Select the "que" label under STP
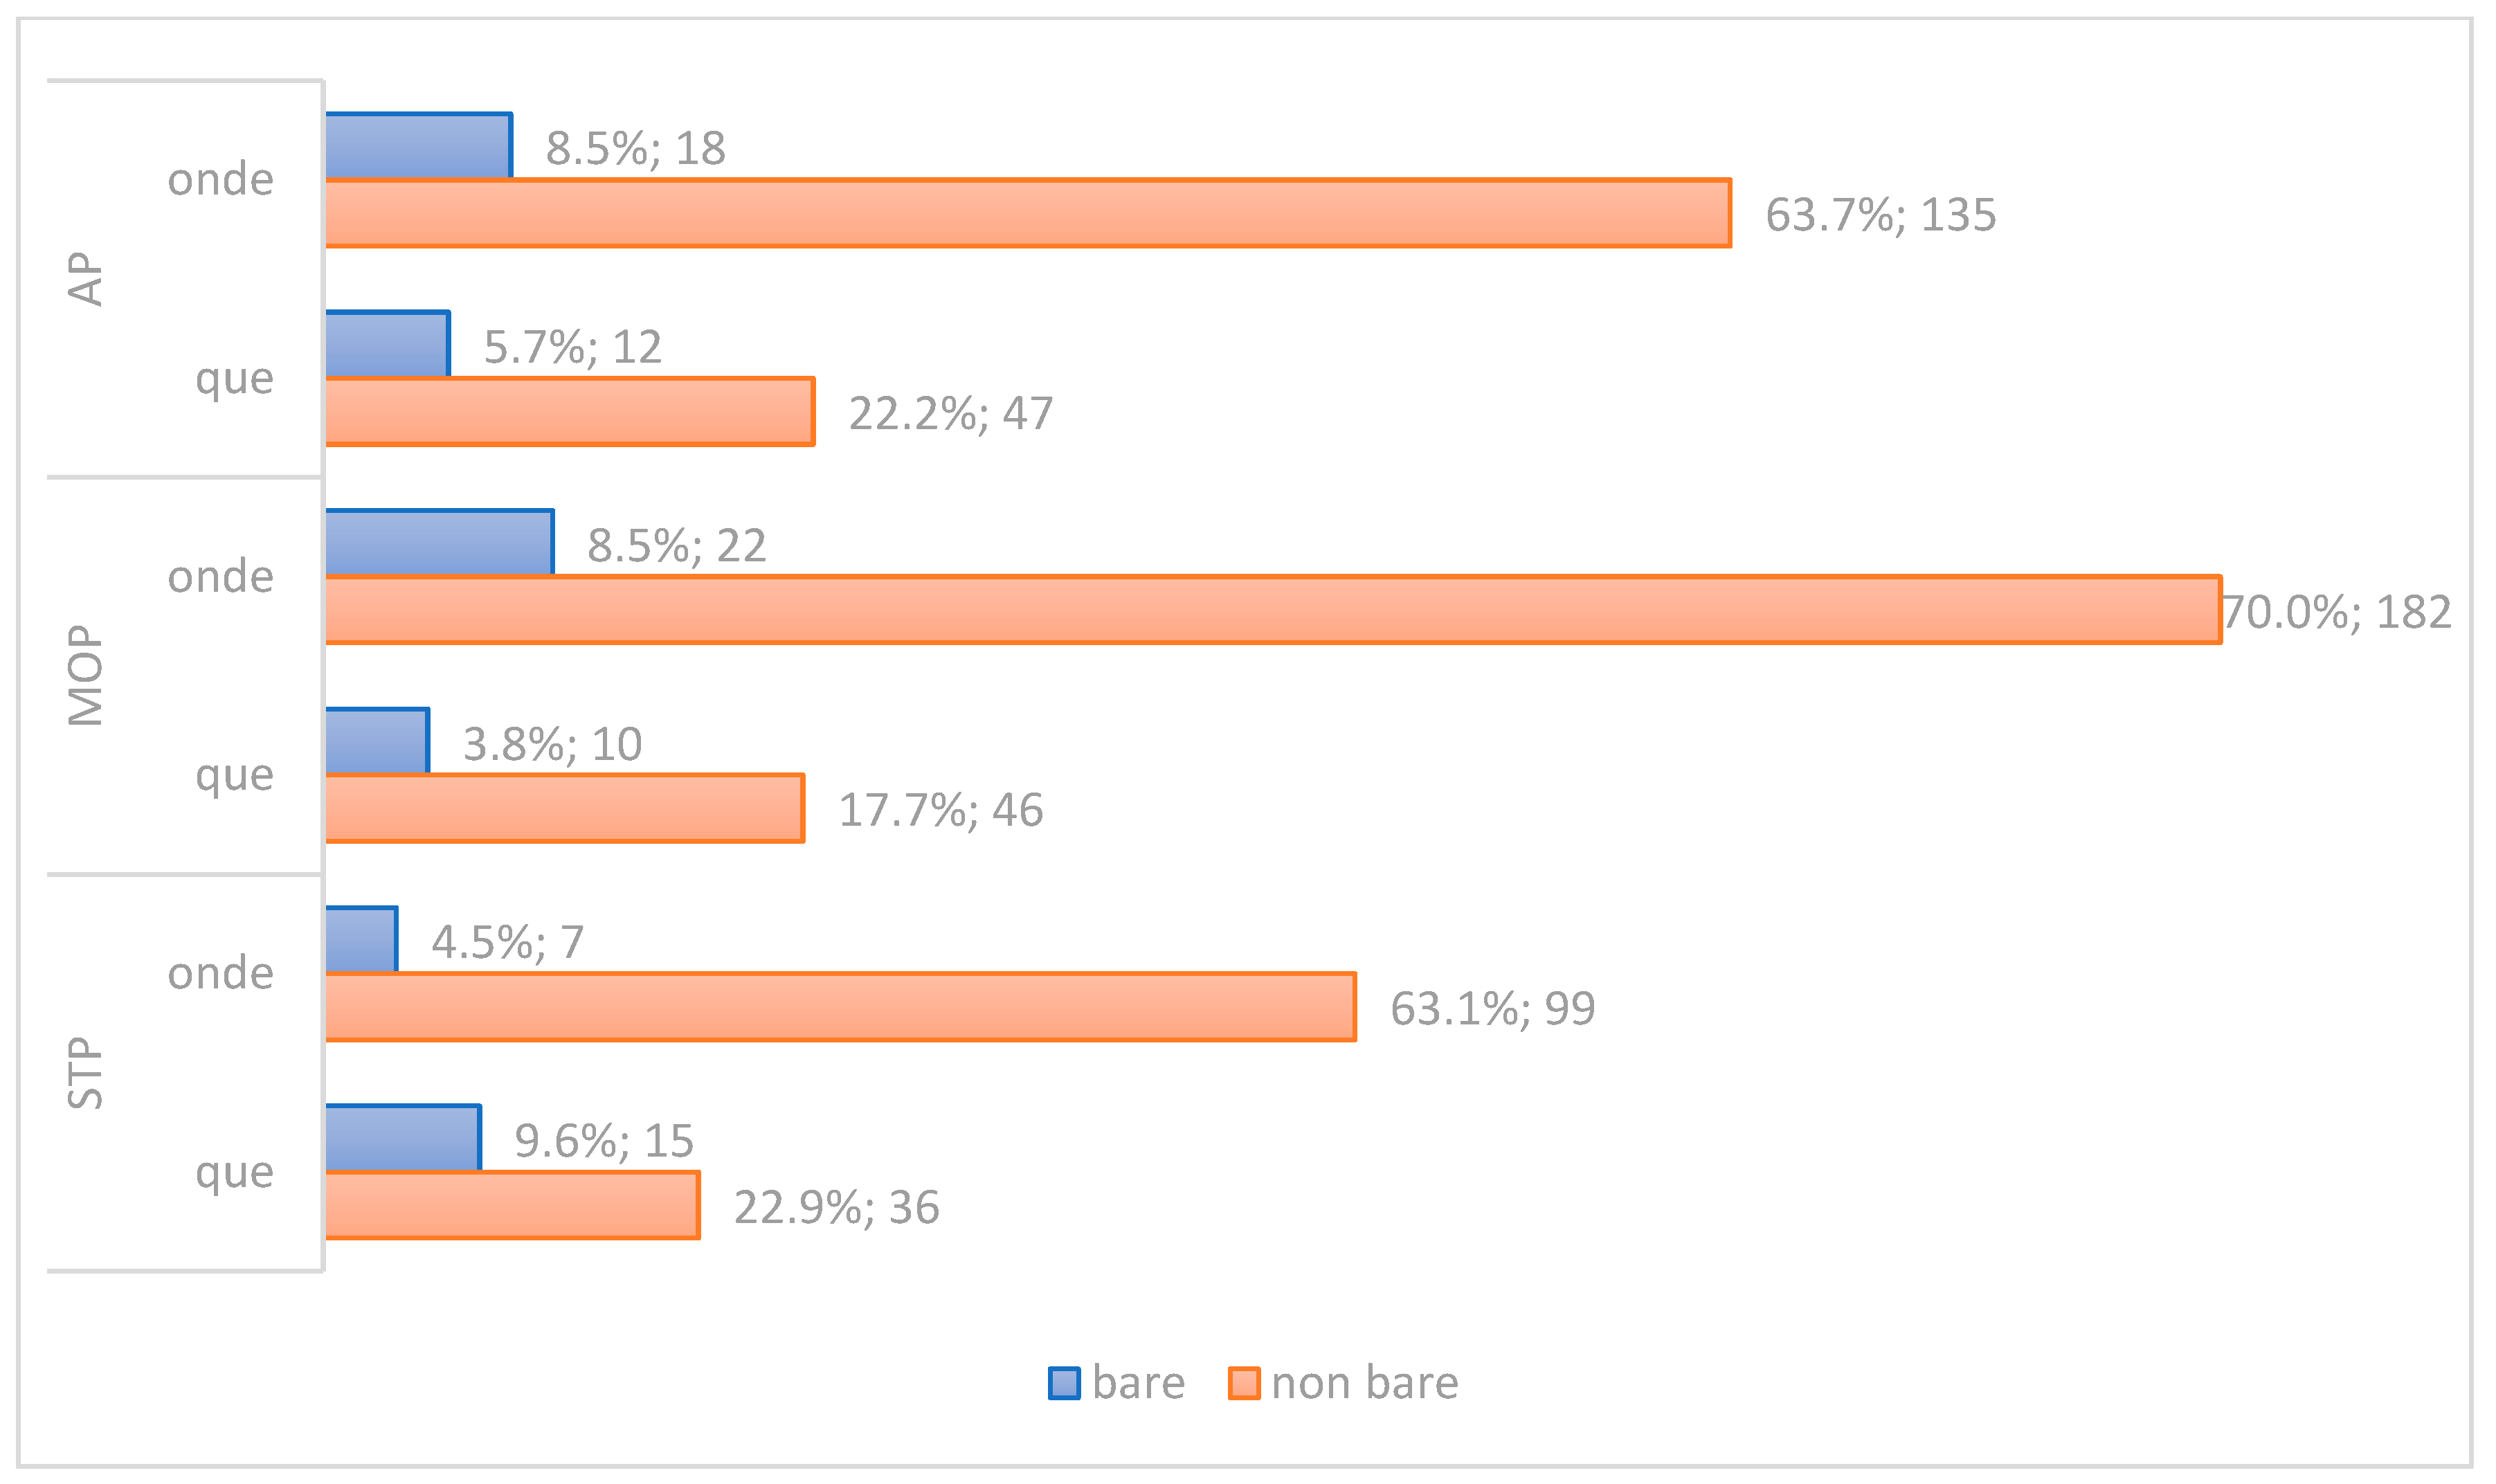2496x1484 pixels. click(x=234, y=1172)
